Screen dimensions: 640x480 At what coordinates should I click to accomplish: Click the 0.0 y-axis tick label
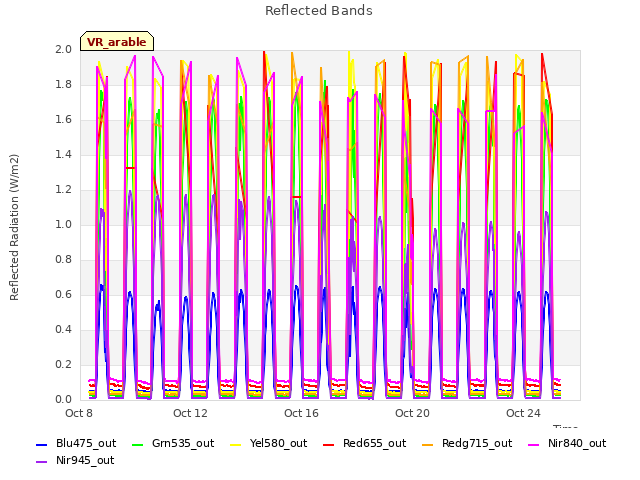(x=63, y=399)
